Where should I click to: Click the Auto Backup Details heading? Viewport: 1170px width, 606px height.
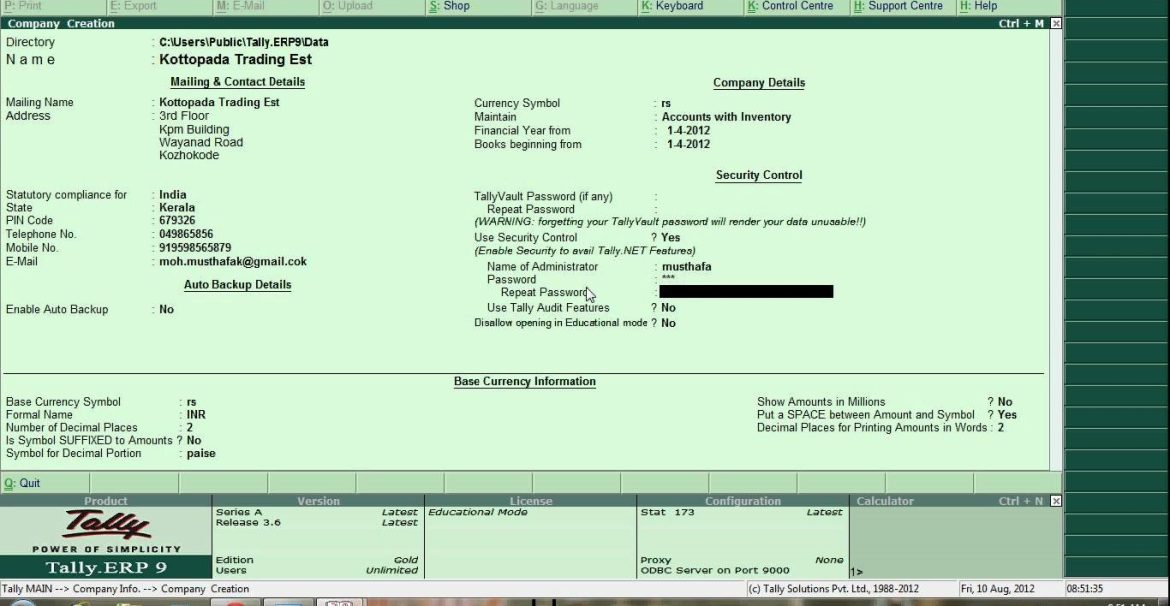237,285
